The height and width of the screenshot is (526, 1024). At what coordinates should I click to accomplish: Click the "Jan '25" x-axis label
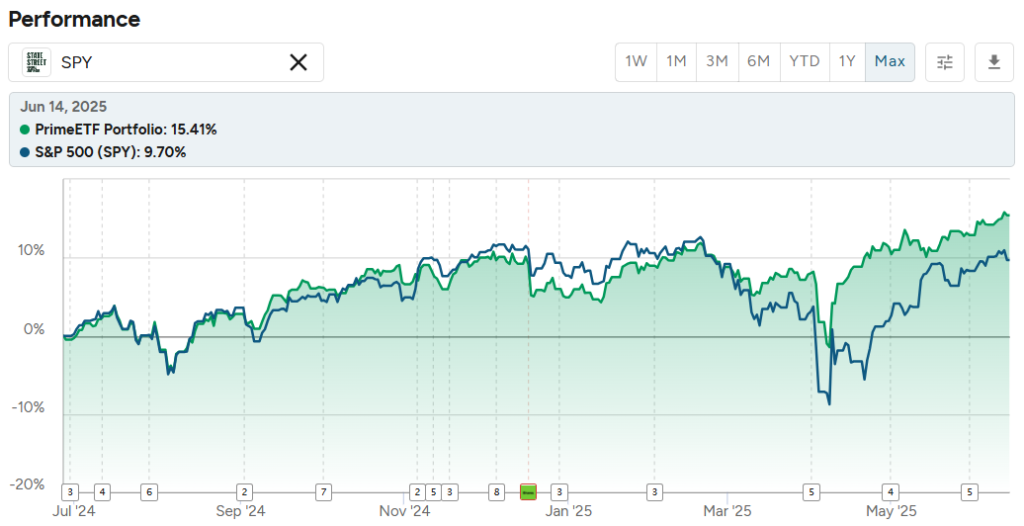pos(568,511)
